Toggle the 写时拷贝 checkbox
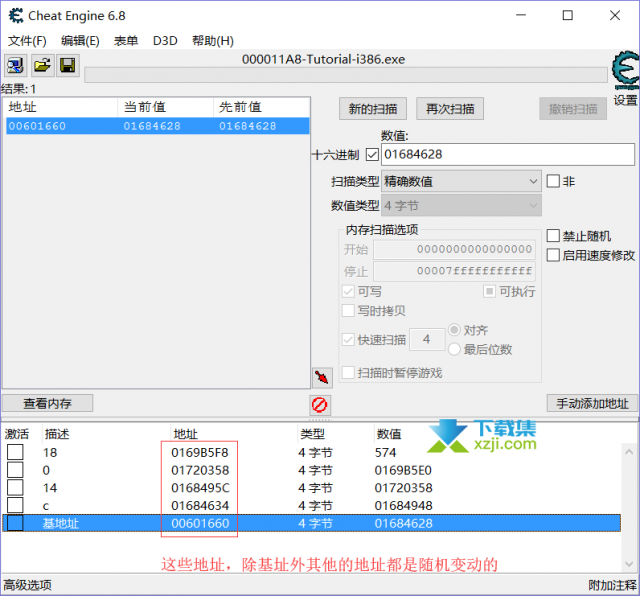Image resolution: width=640 pixels, height=596 pixels. coord(348,311)
